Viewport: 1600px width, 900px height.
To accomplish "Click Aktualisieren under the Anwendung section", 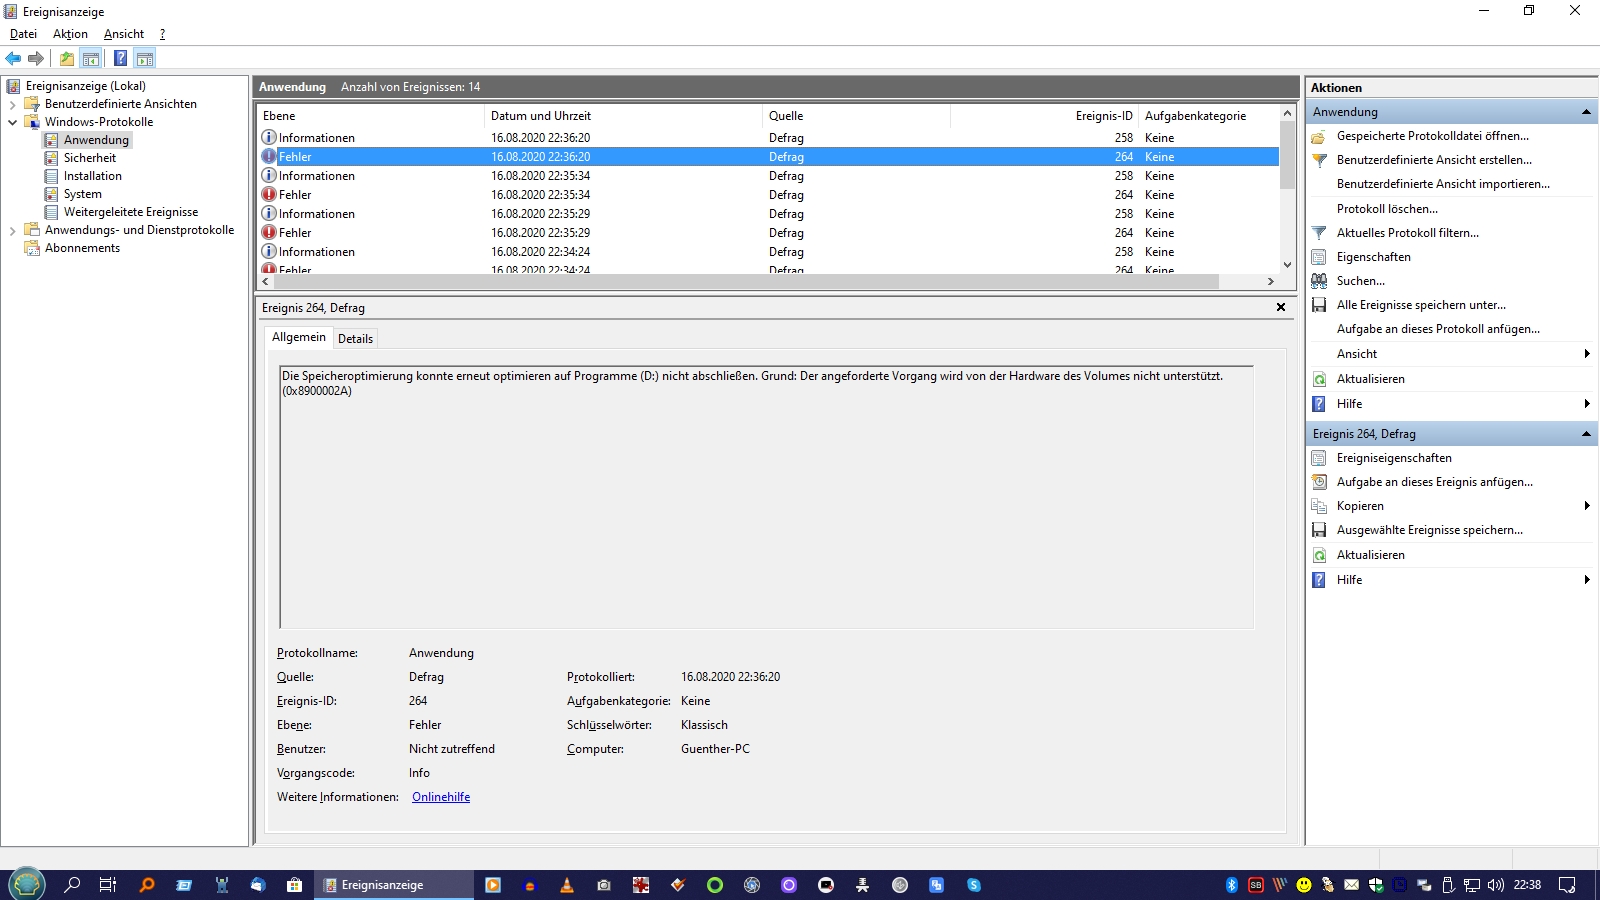I will point(1370,379).
